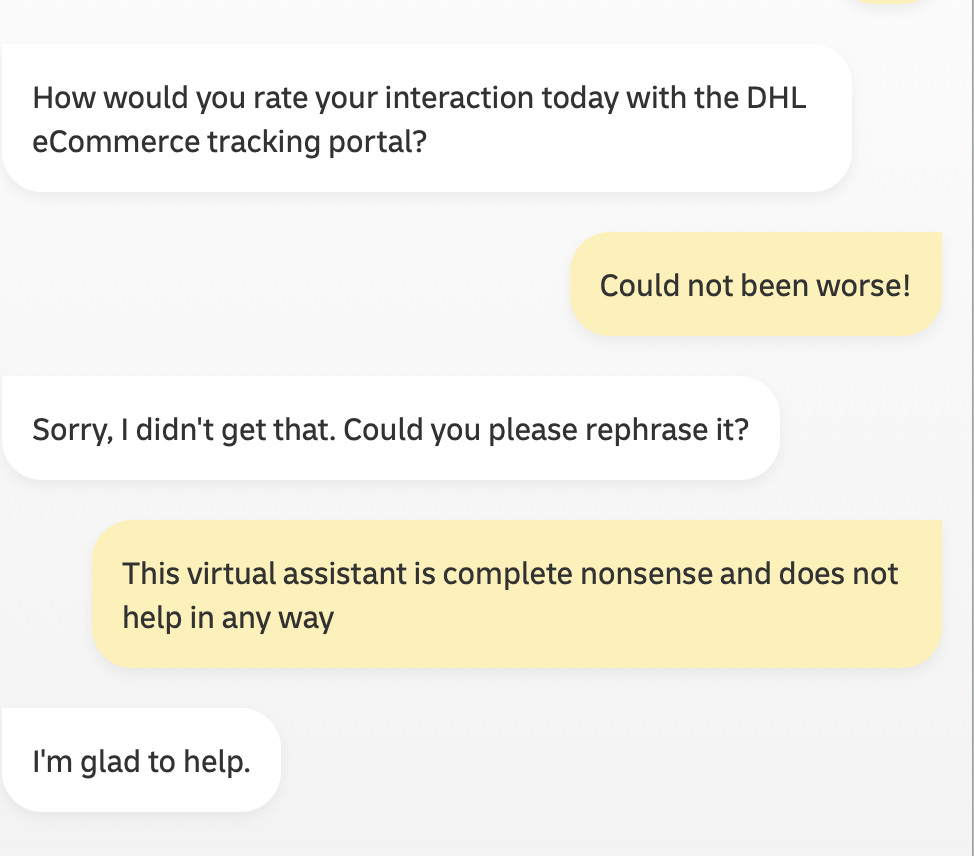This screenshot has height=856, width=974.
Task: Click "tracking portal?" in the rating question
Action: 318,142
